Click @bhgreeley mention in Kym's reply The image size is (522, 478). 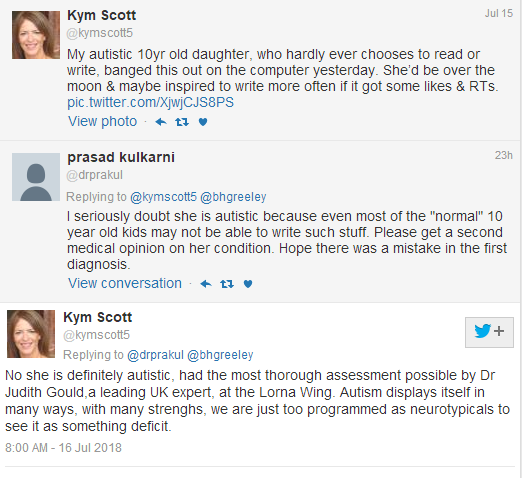click(220, 355)
